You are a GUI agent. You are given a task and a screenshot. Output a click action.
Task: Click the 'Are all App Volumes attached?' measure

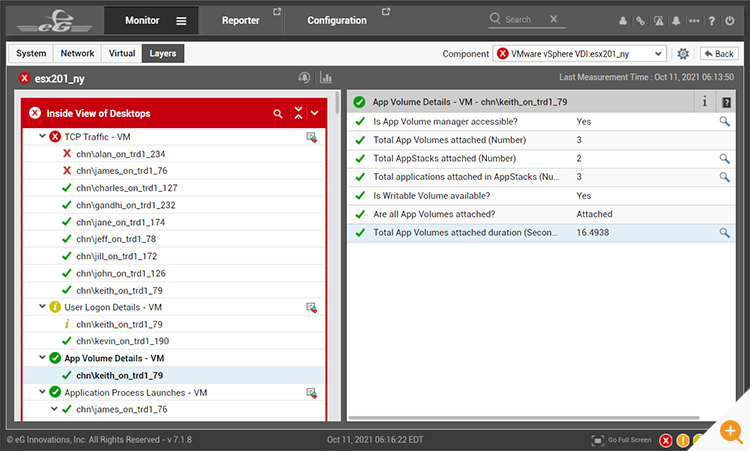pyautogui.click(x=541, y=214)
